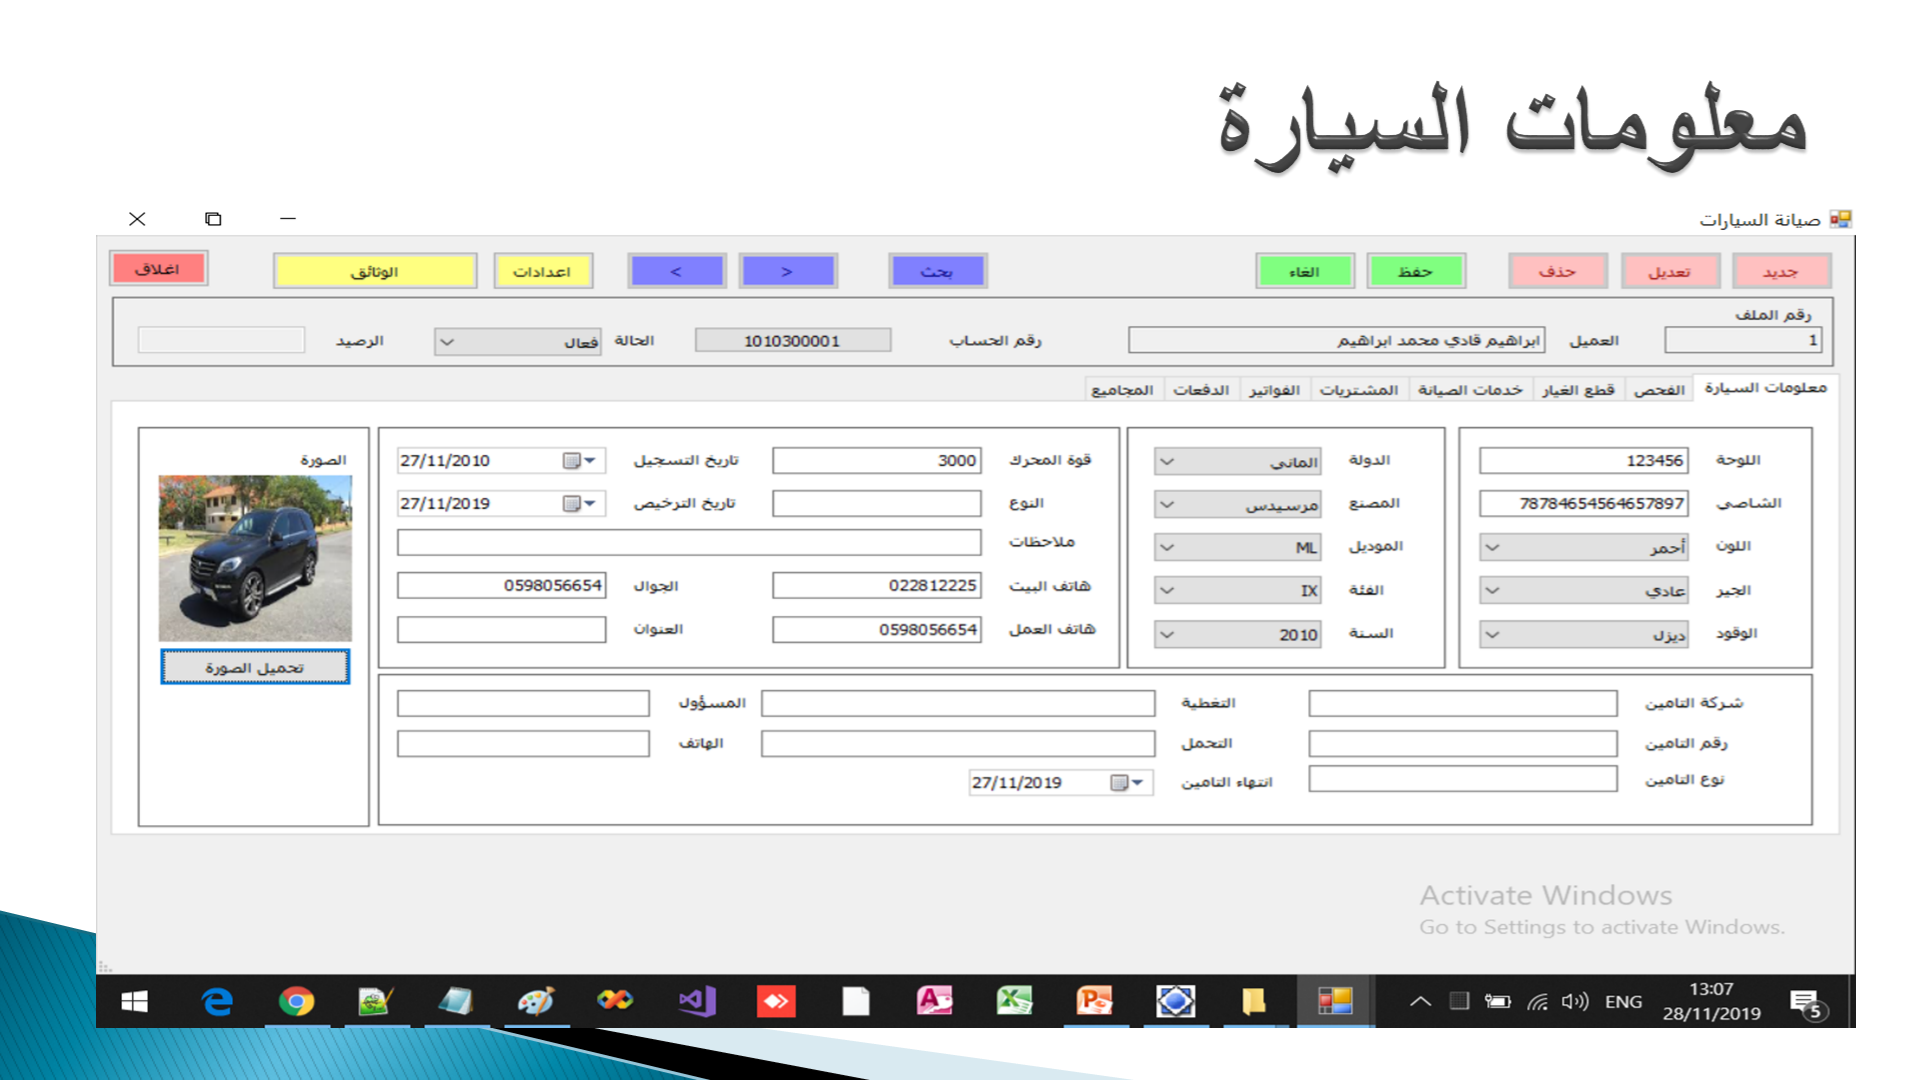Click the تحميل الصورة upload image button
This screenshot has height=1080, width=1920.
pyautogui.click(x=255, y=667)
